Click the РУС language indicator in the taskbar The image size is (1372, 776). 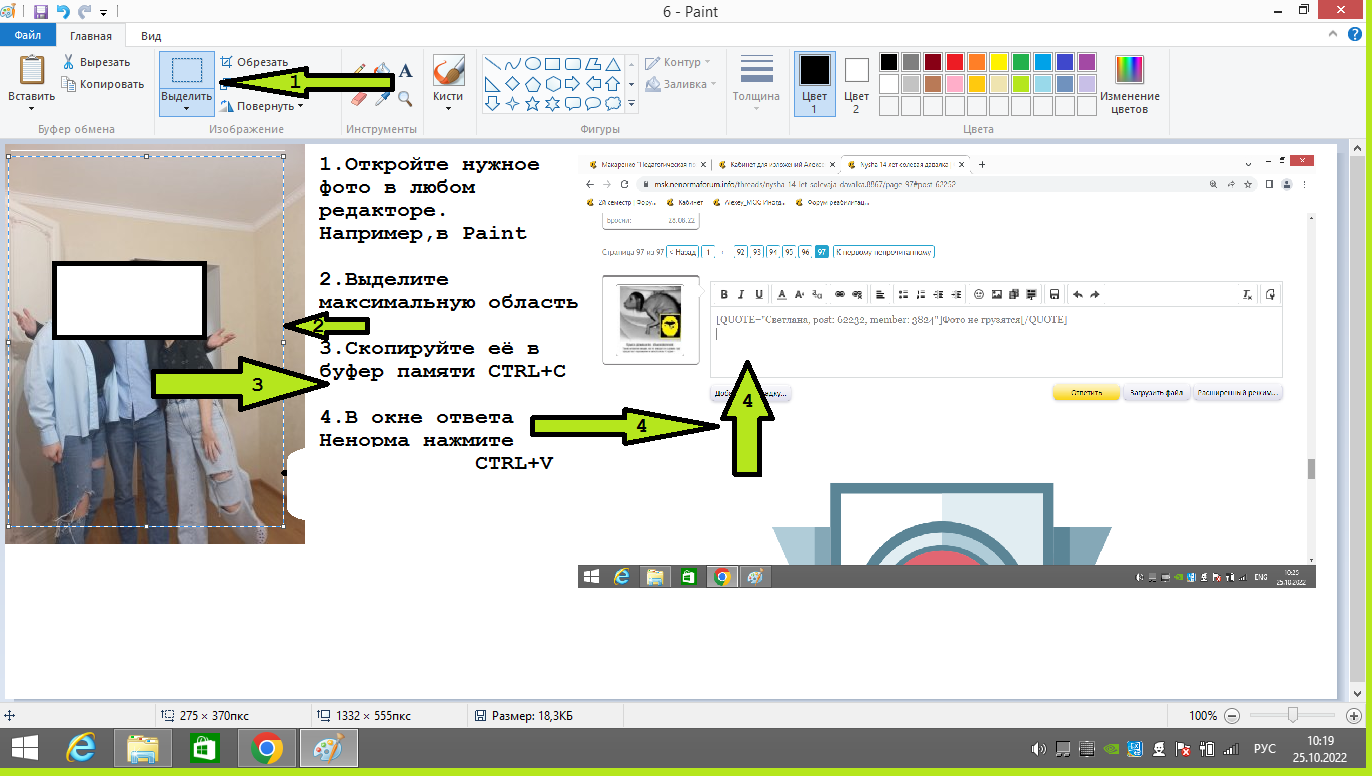tap(1264, 748)
